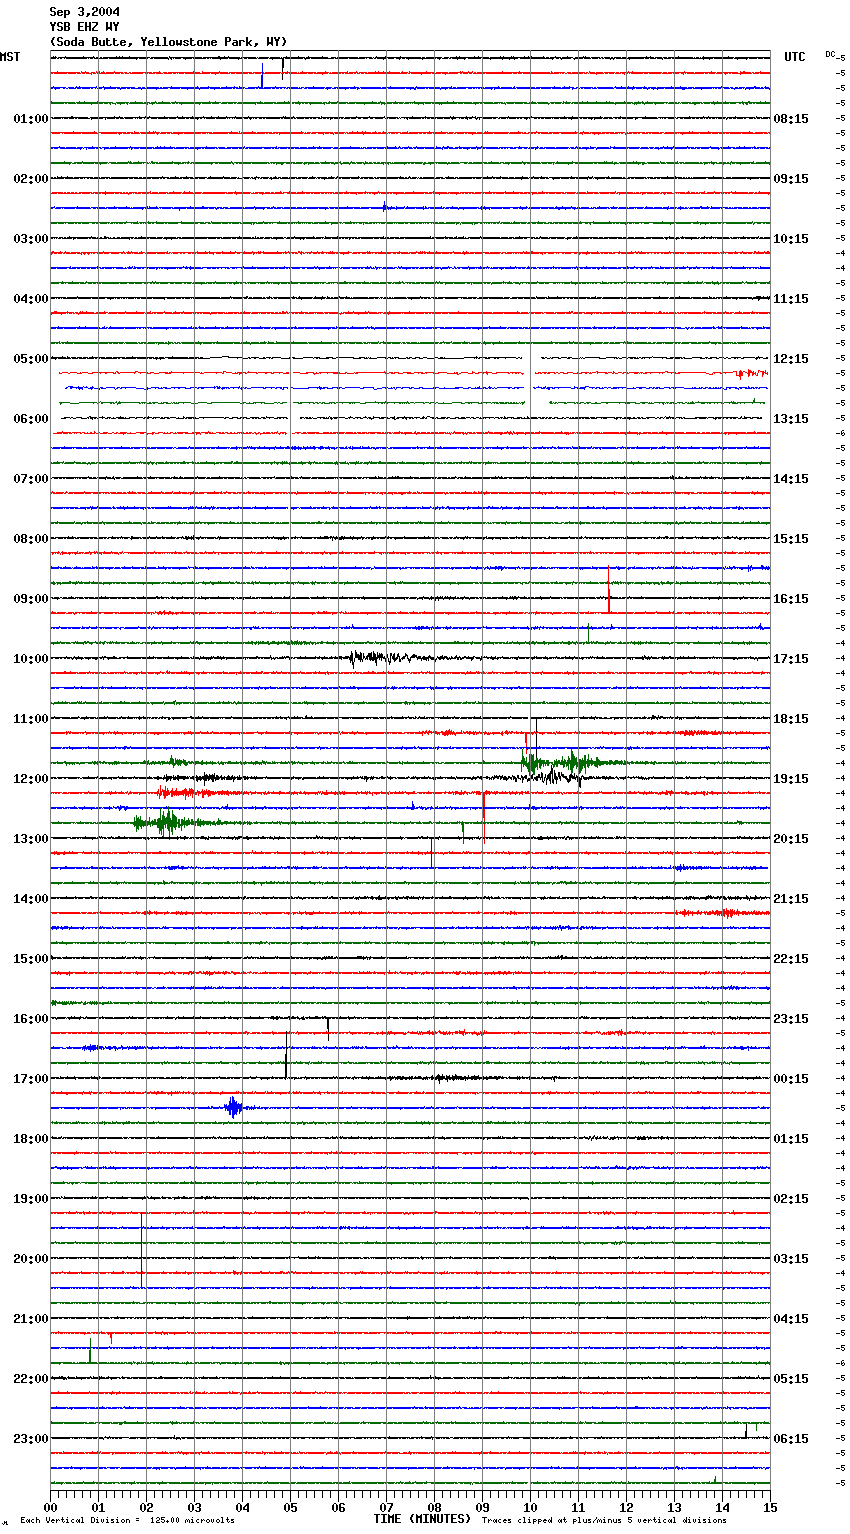Screen dimensions: 850x1534
Task: Click the "20:00" MST time label
Action: click(31, 1259)
